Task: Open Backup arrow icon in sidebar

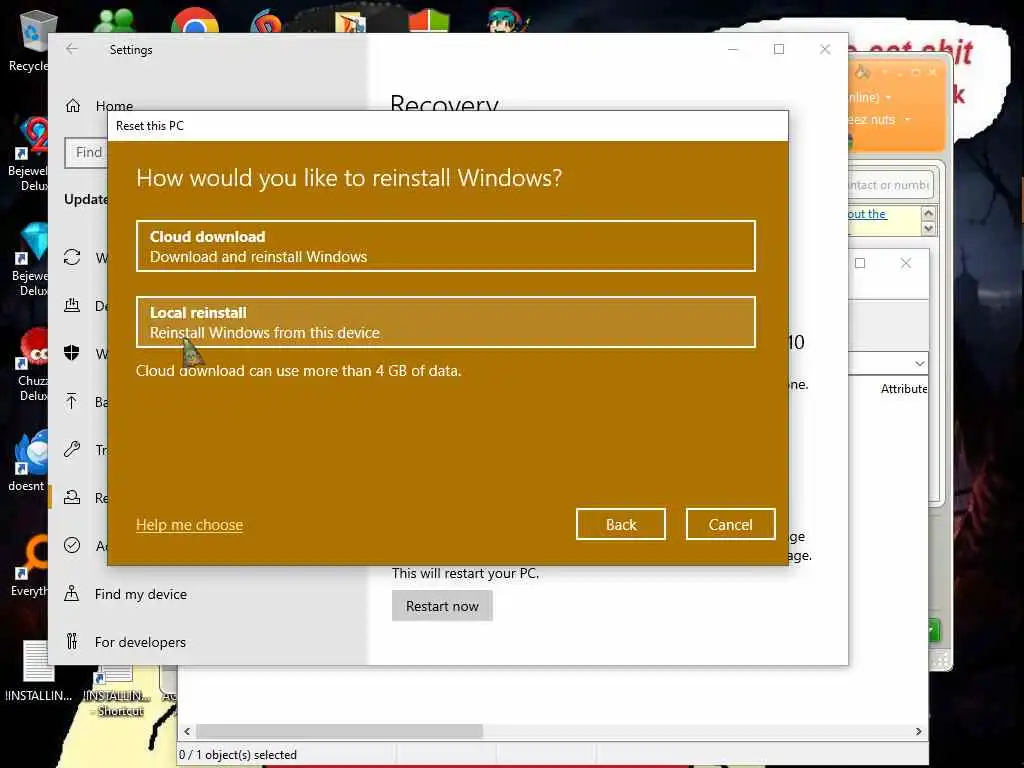Action: [72, 401]
